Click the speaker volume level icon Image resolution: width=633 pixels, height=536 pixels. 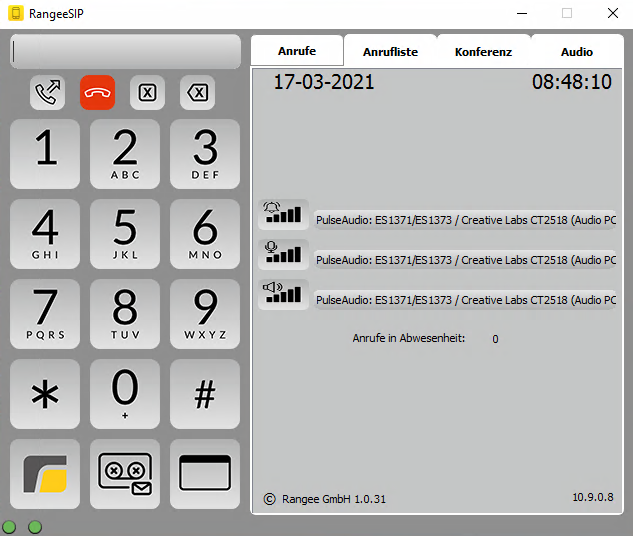282,293
